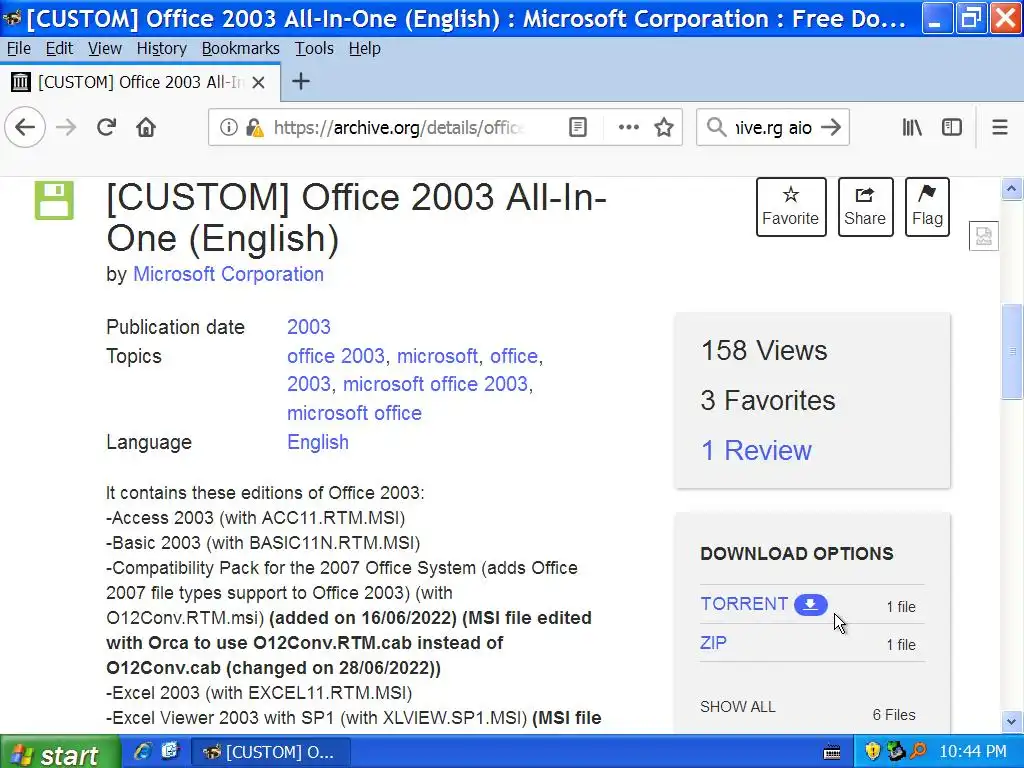Click the taskbar [CUSTOM] O... window button
The image size is (1024, 768).
(270, 752)
